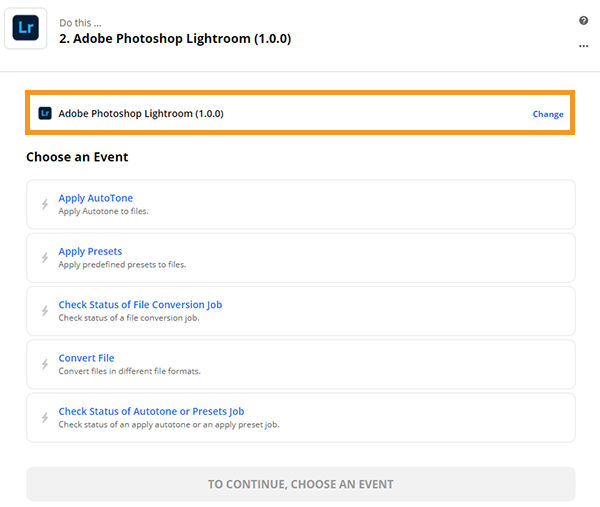The height and width of the screenshot is (507, 600).
Task: Click the Apply Autotone to files description
Action: click(x=103, y=212)
